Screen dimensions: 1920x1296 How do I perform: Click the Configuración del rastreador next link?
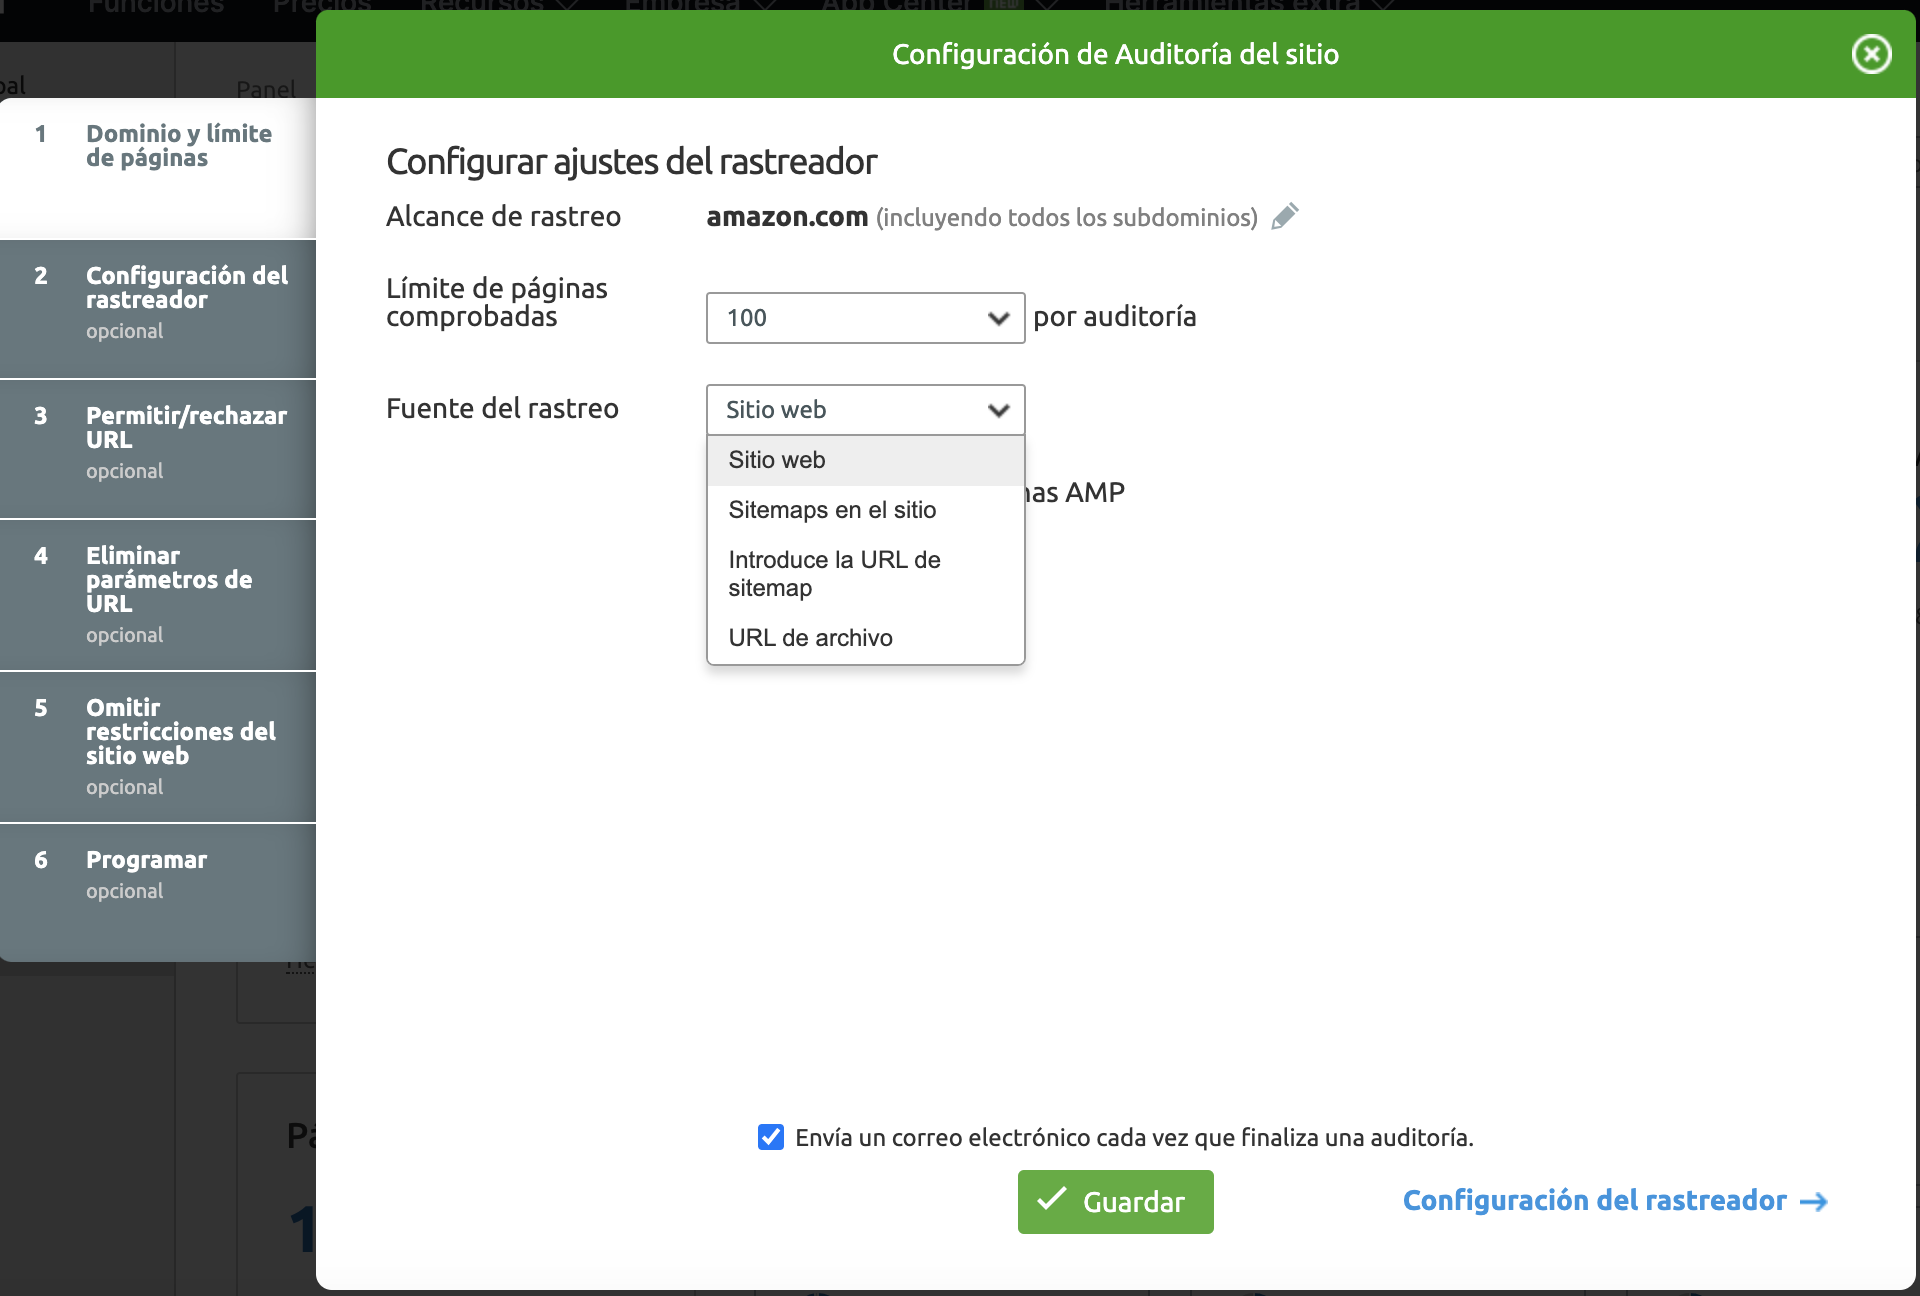coord(1594,1201)
